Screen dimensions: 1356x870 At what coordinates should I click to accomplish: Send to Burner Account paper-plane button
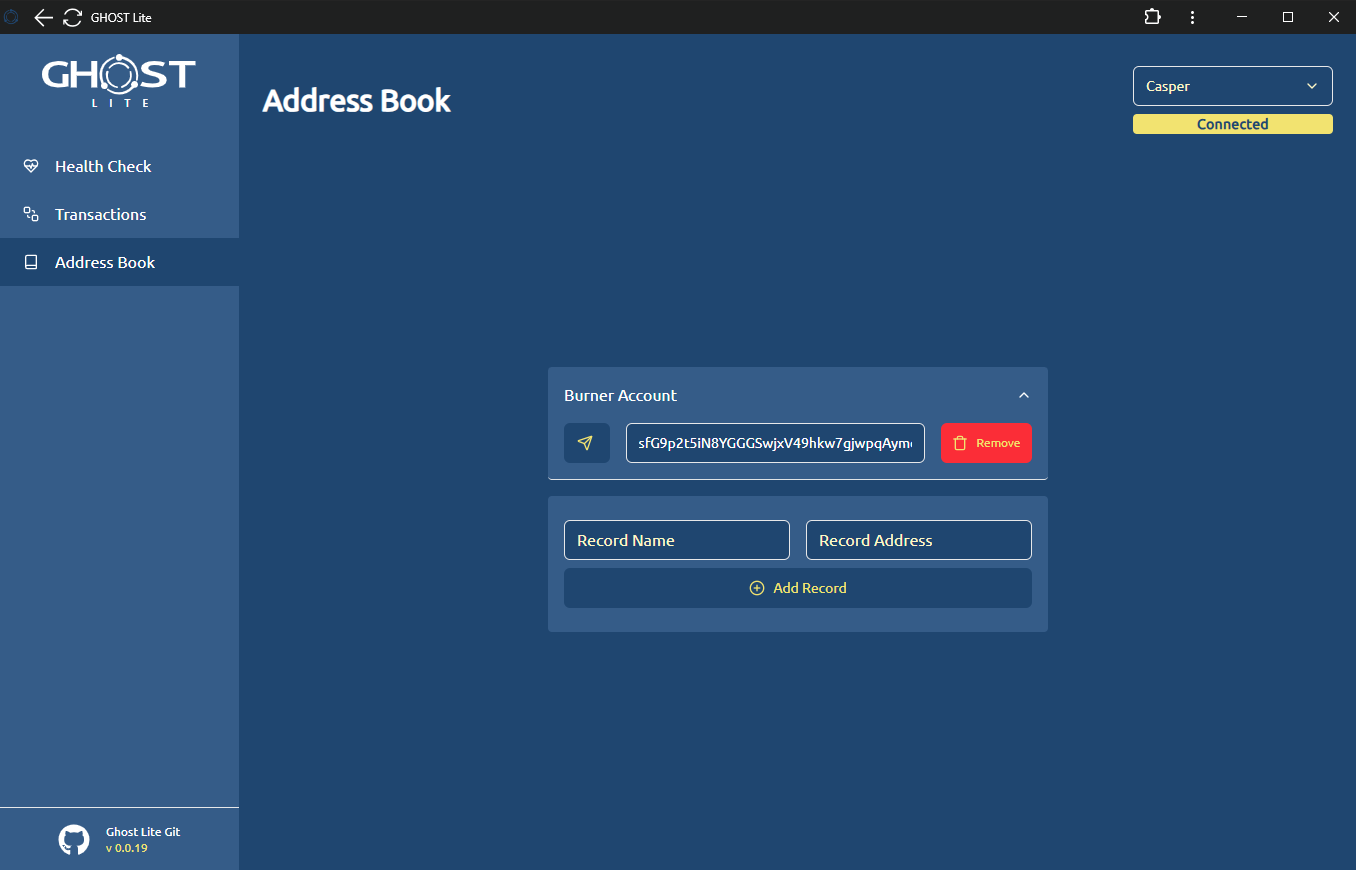tap(587, 443)
